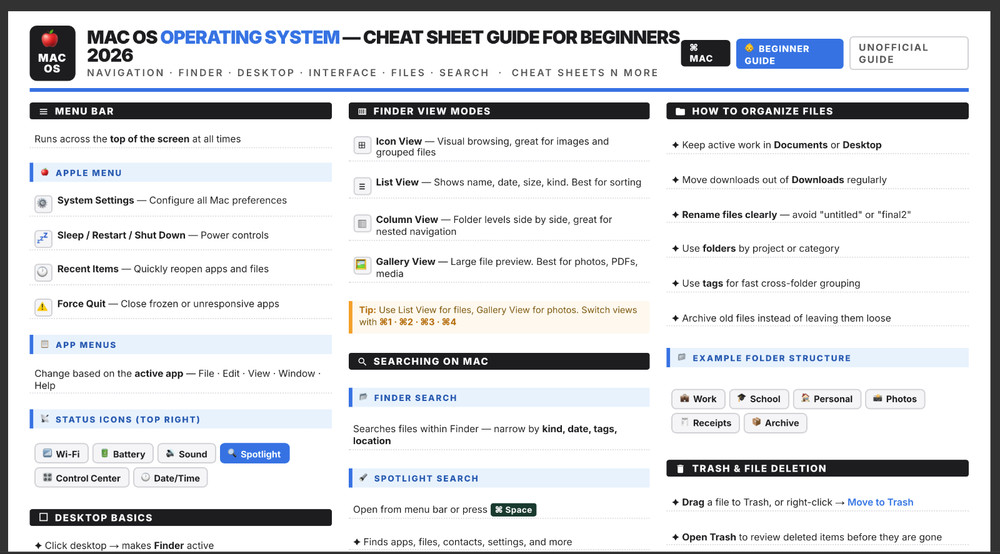The image size is (1000, 554).
Task: Click the Menu Bar section header
Action: click(180, 112)
